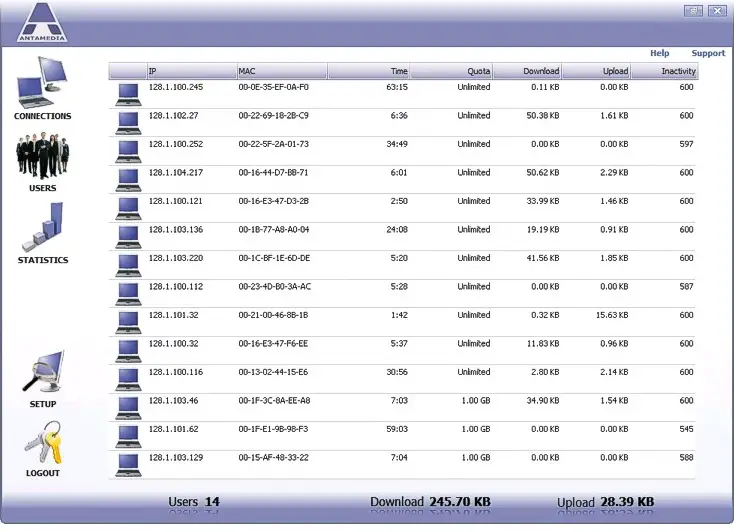Click the 15.63 KB upload value
This screenshot has height=532, width=734.
tap(612, 315)
